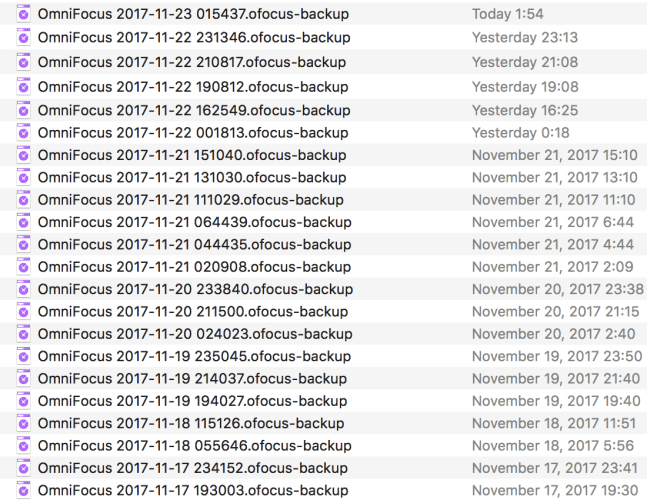Image resolution: width=647 pixels, height=500 pixels.
Task: Select OmniFocus 2017-11-21 131030.ofocus-backup filename
Action: [x=192, y=177]
